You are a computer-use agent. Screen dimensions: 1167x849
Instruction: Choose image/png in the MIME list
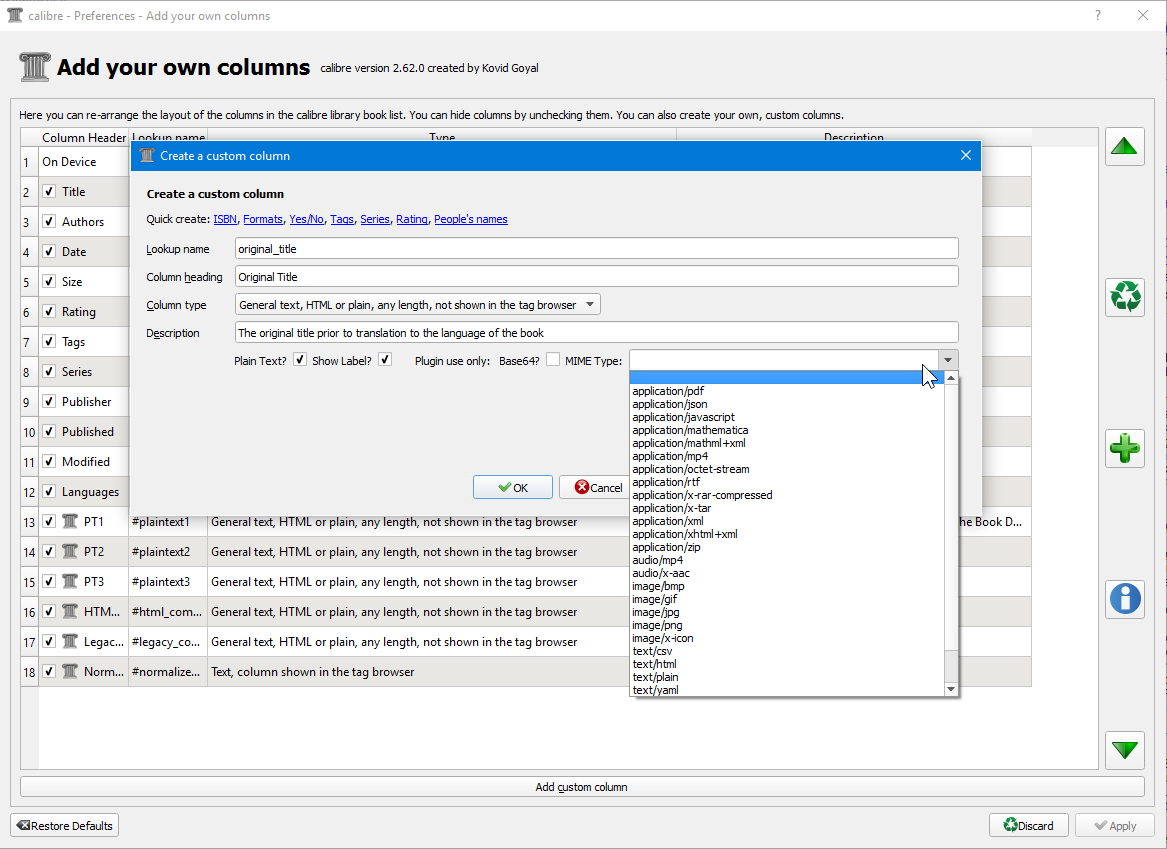657,625
